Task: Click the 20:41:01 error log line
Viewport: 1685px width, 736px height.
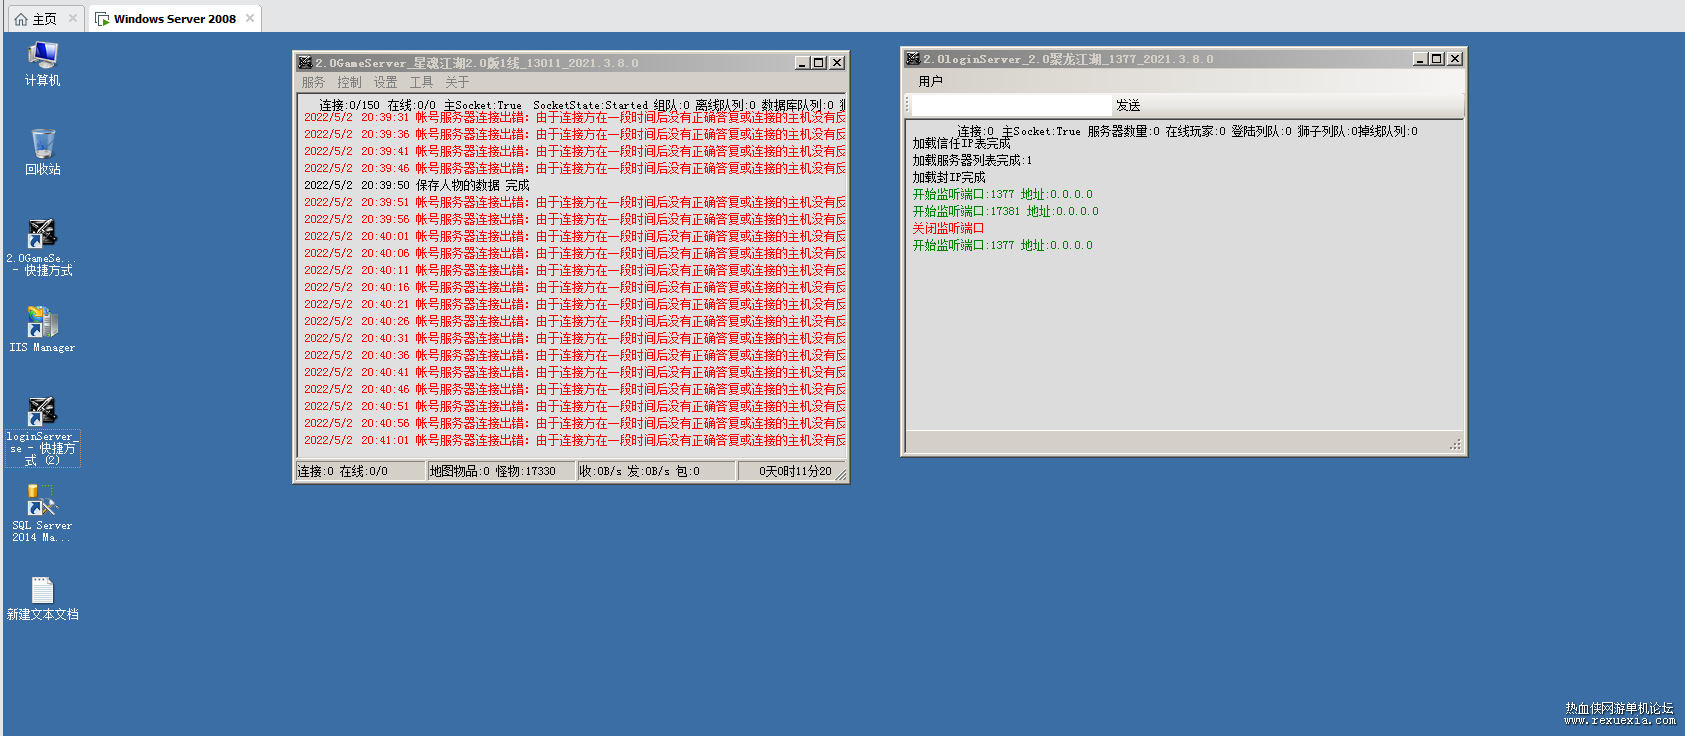Action: 574,440
